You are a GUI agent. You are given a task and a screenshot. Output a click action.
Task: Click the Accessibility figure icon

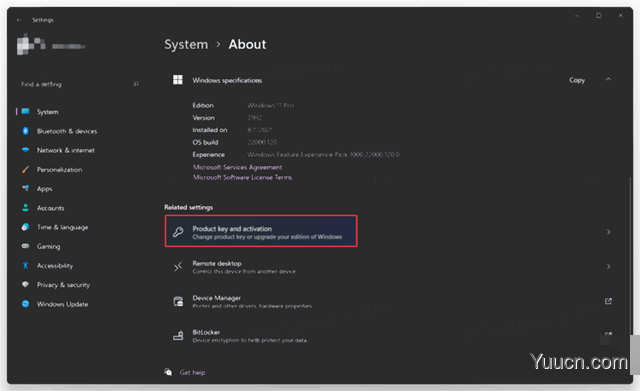(25, 265)
